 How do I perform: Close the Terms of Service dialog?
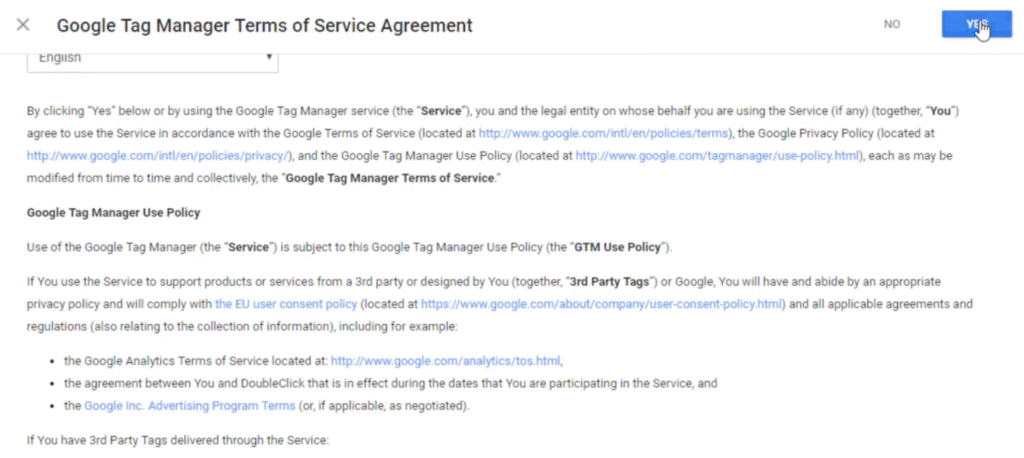tap(23, 25)
